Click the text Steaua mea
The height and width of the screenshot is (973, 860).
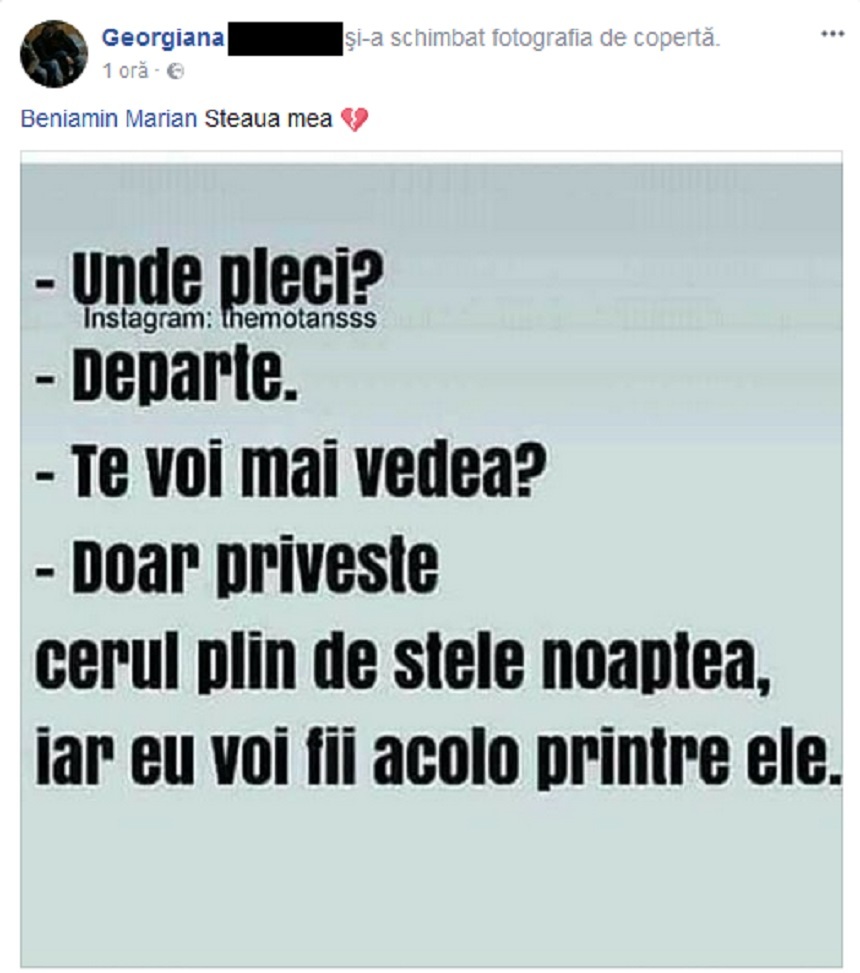click(x=251, y=119)
